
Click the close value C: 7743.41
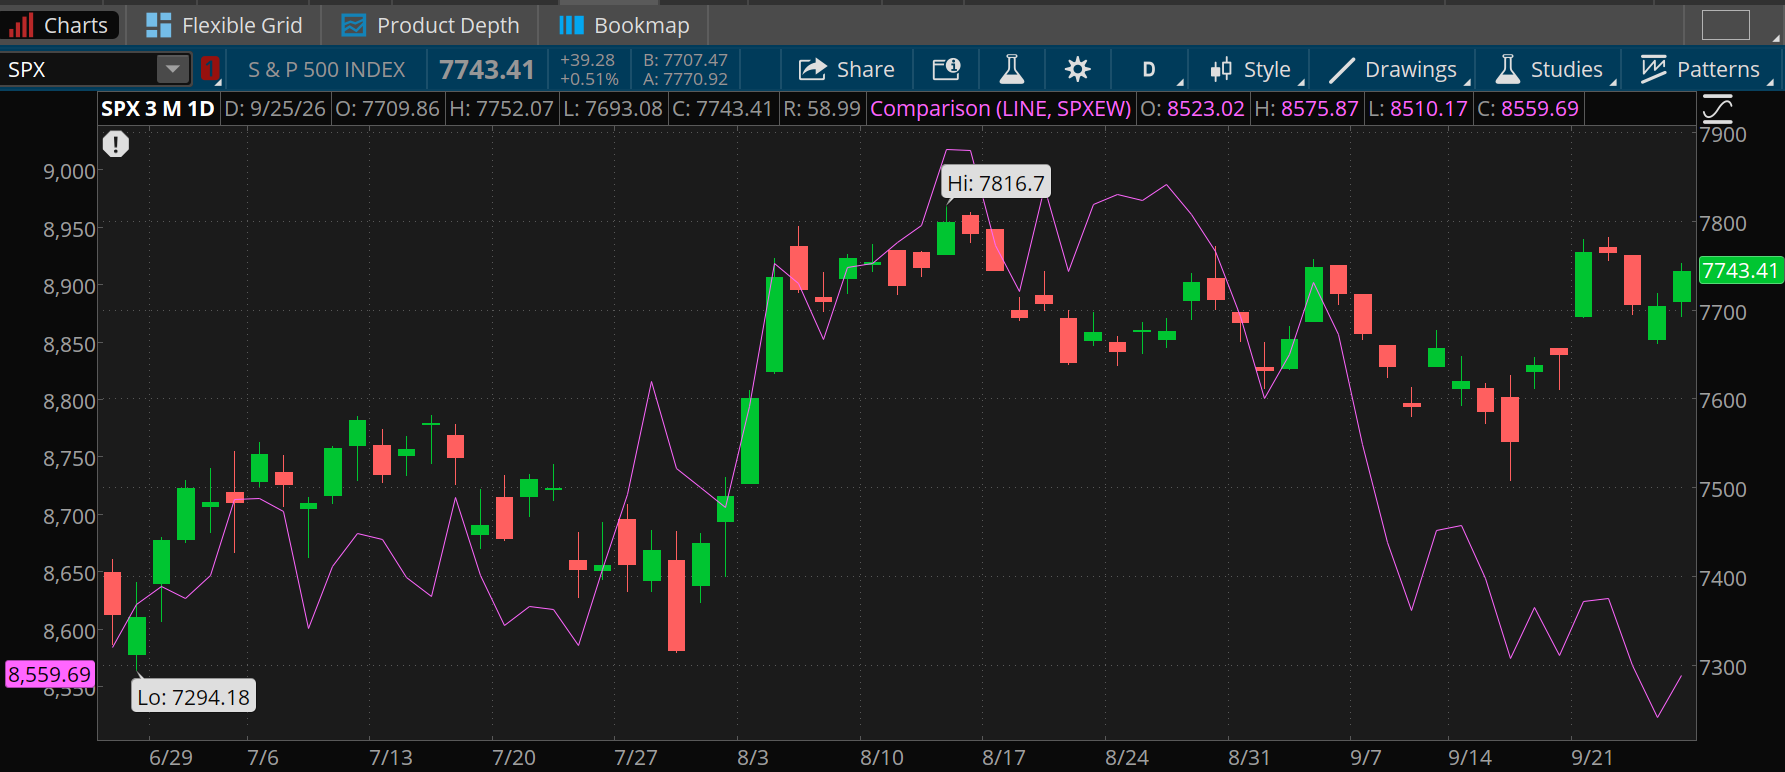tap(722, 108)
